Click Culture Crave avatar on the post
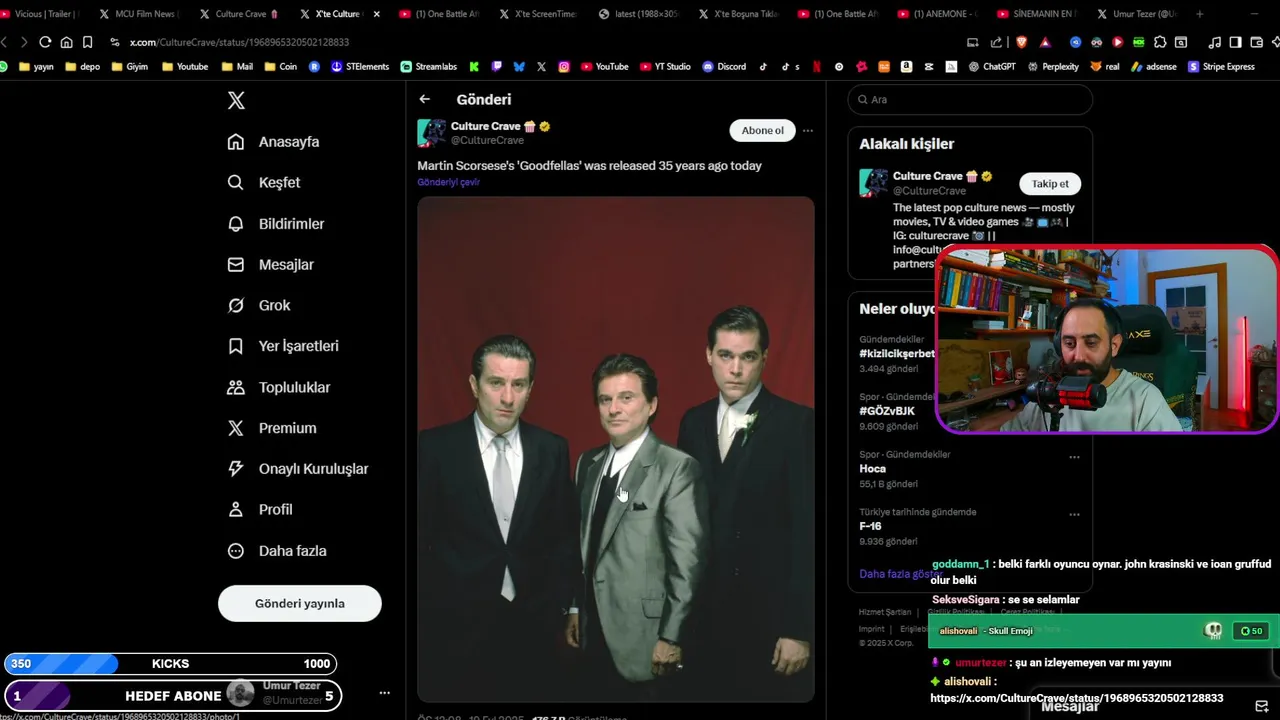The image size is (1280, 720). (x=431, y=133)
